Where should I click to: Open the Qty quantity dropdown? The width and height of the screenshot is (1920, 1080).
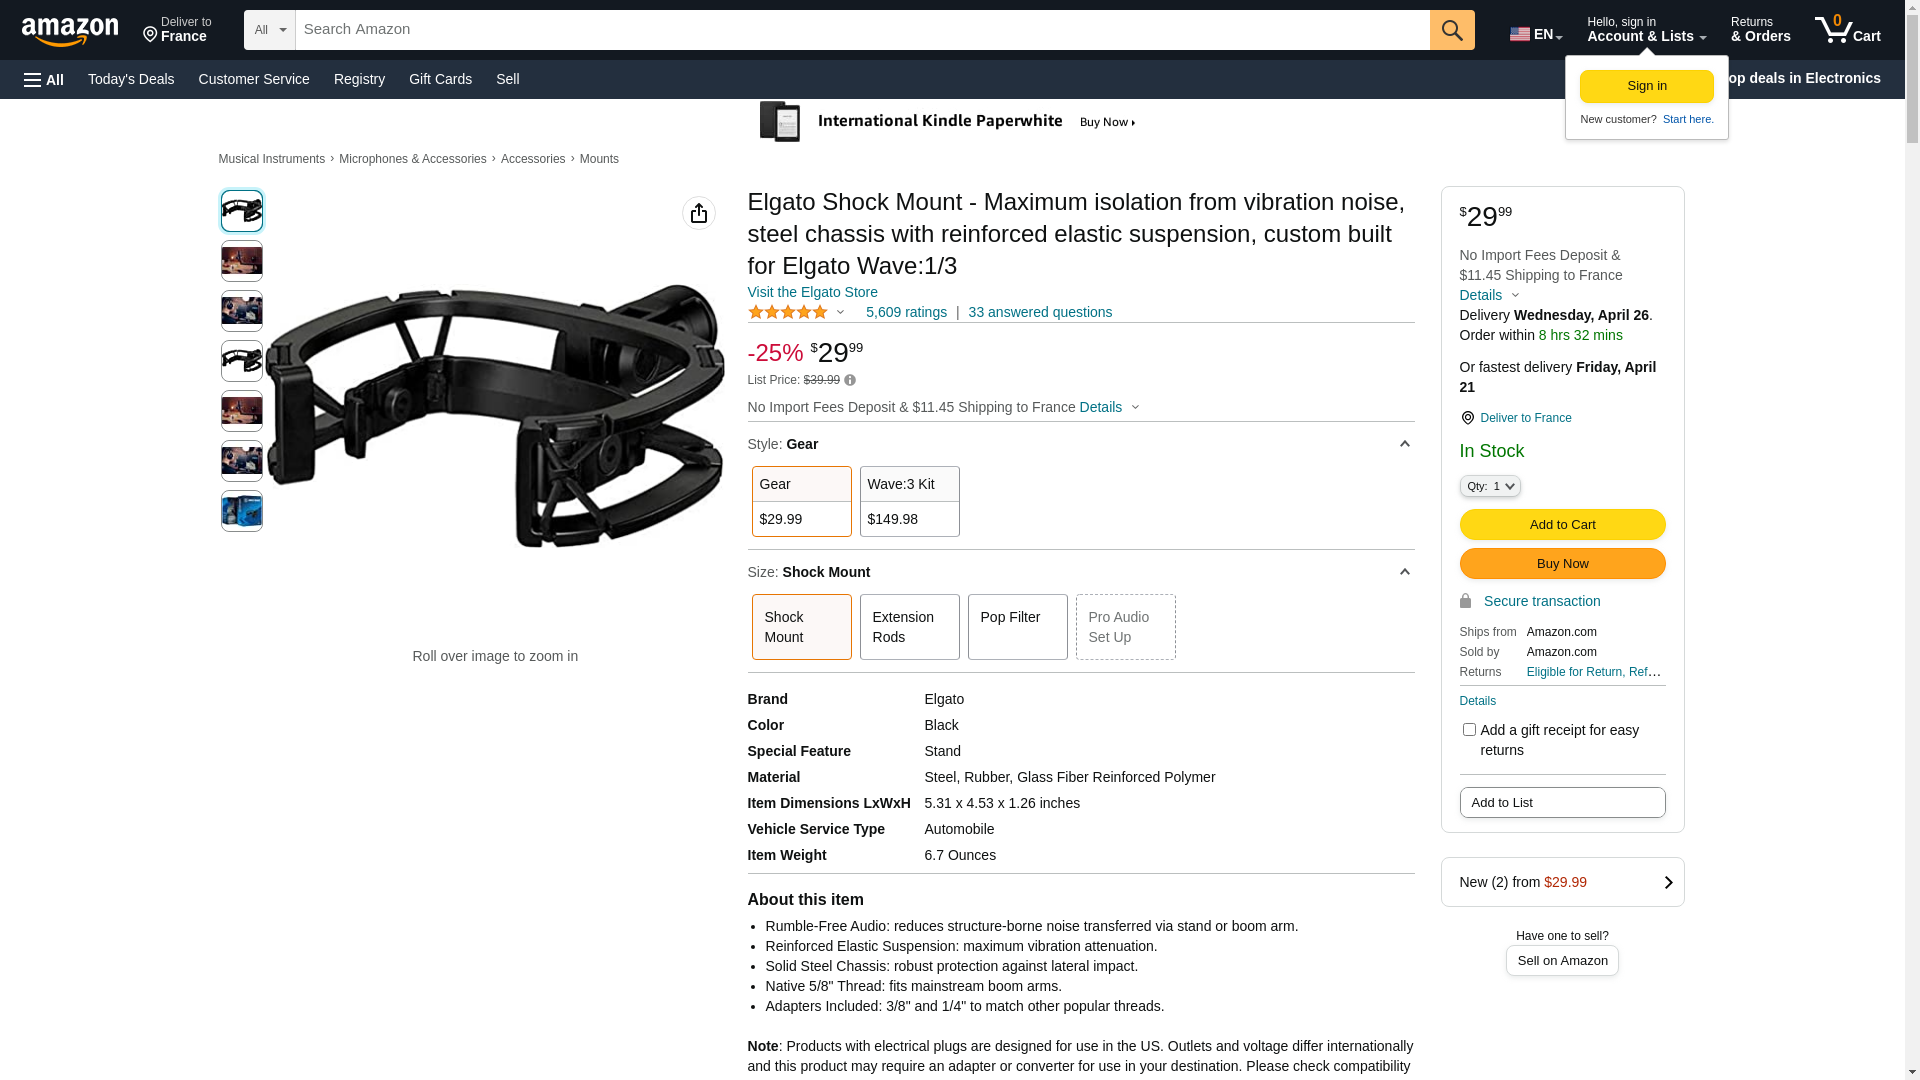coord(1489,486)
